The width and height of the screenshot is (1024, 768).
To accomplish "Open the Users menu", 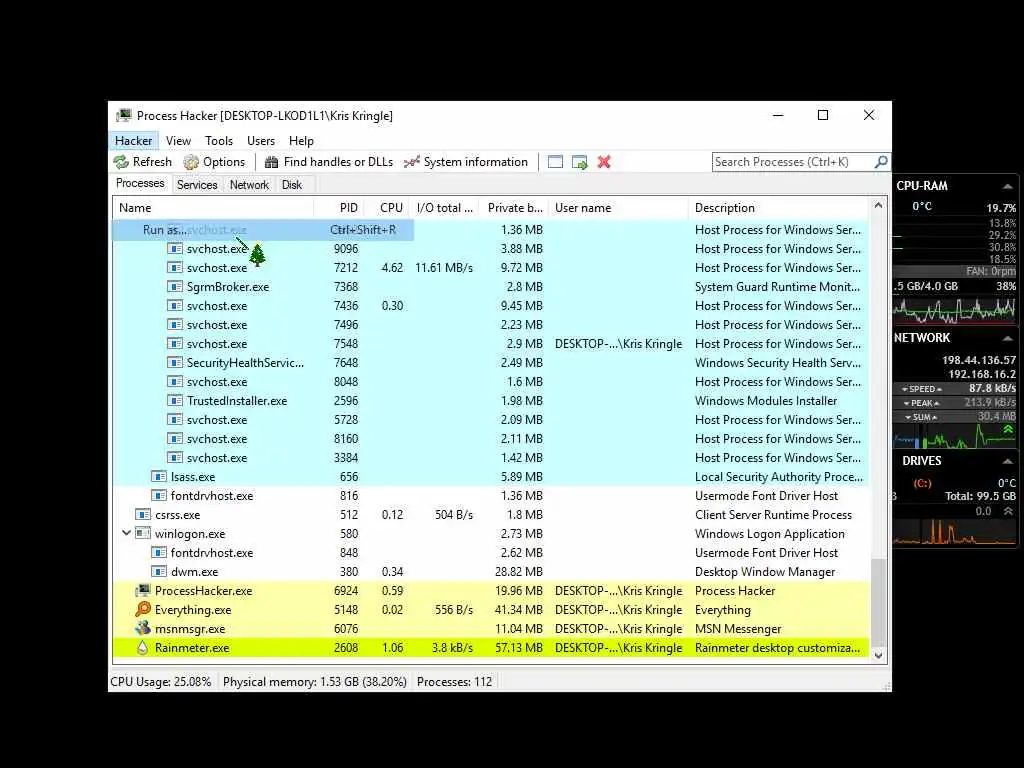I will click(261, 141).
